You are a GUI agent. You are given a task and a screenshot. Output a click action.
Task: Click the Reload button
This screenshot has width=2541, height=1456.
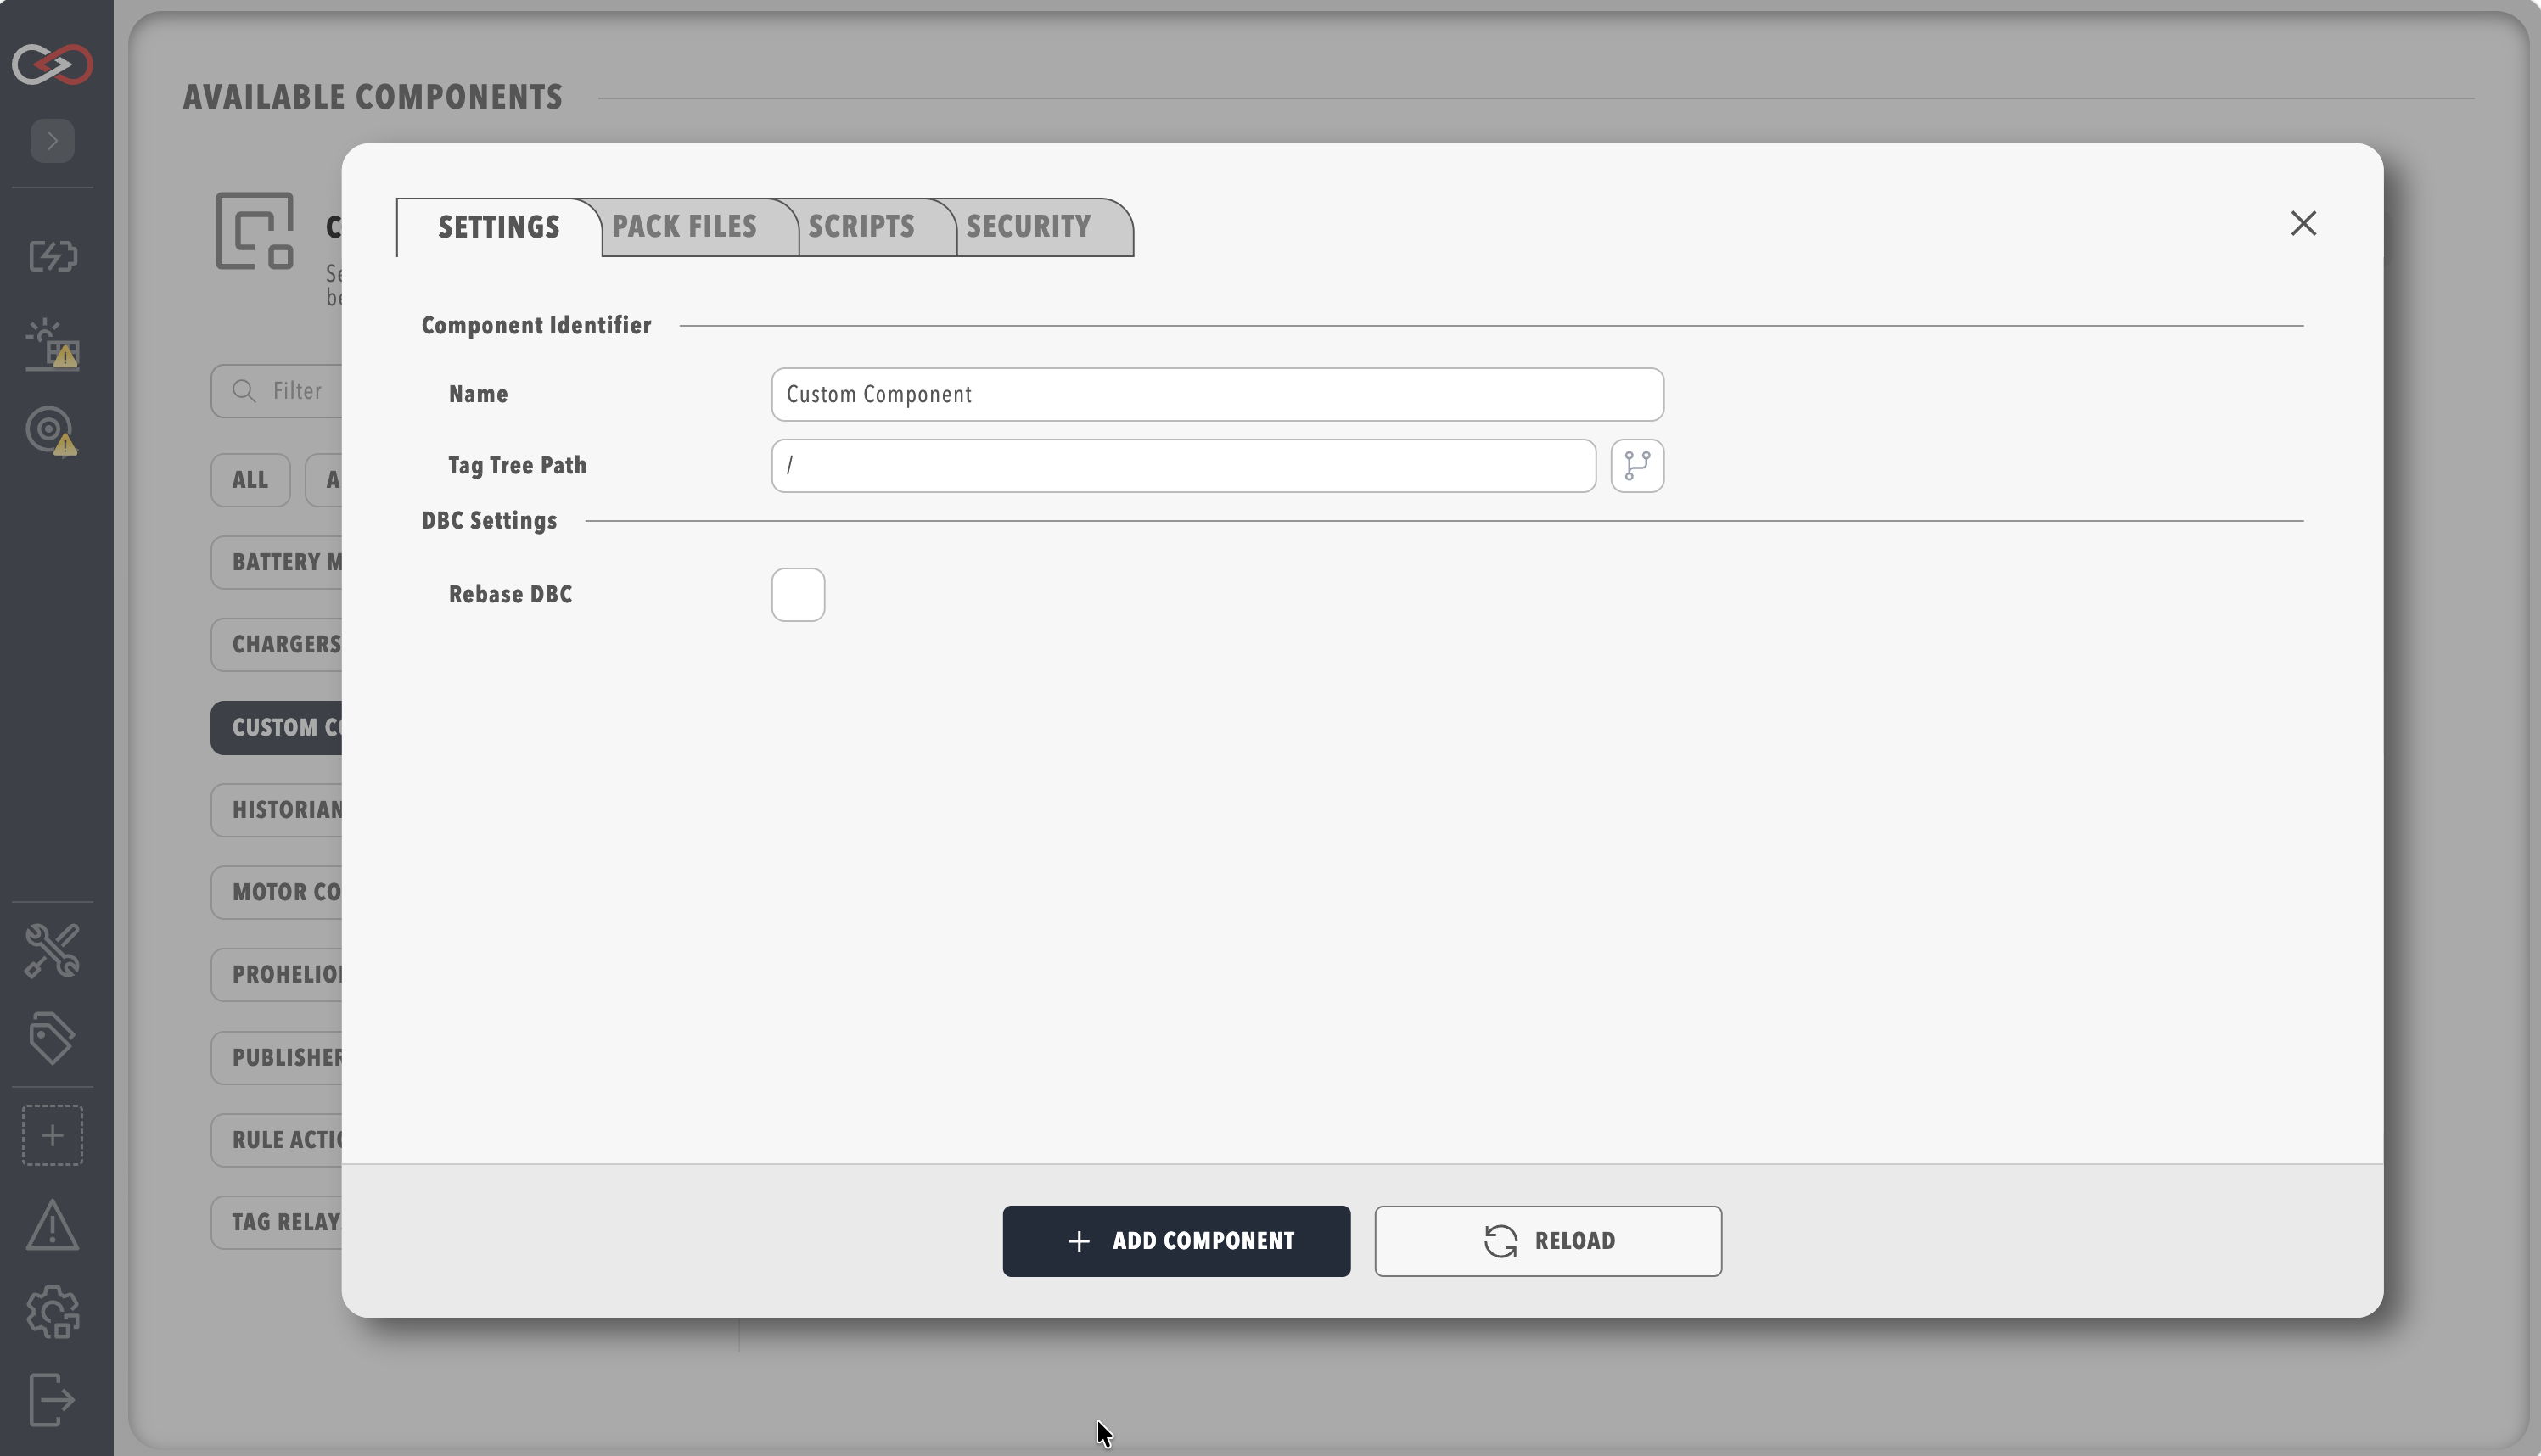coord(1548,1241)
